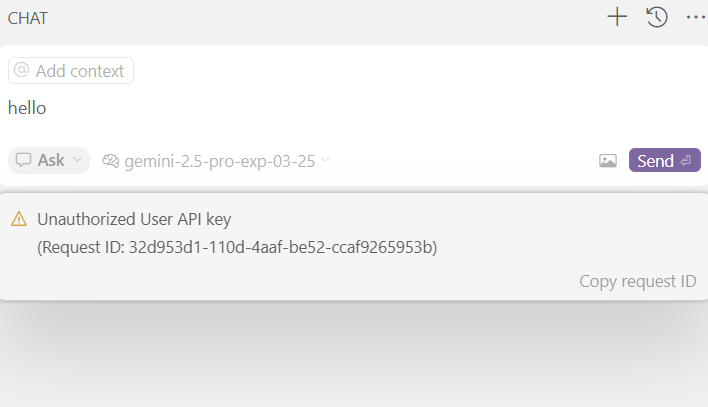Open the Ask mode dropdown
The height and width of the screenshot is (407, 708).
49,160
